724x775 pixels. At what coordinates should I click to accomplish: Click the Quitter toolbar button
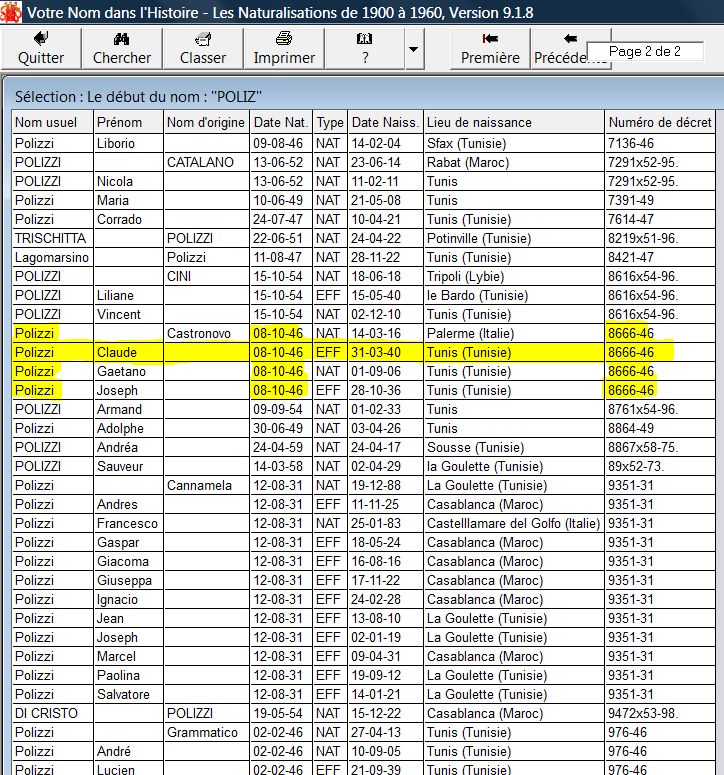tap(41, 48)
